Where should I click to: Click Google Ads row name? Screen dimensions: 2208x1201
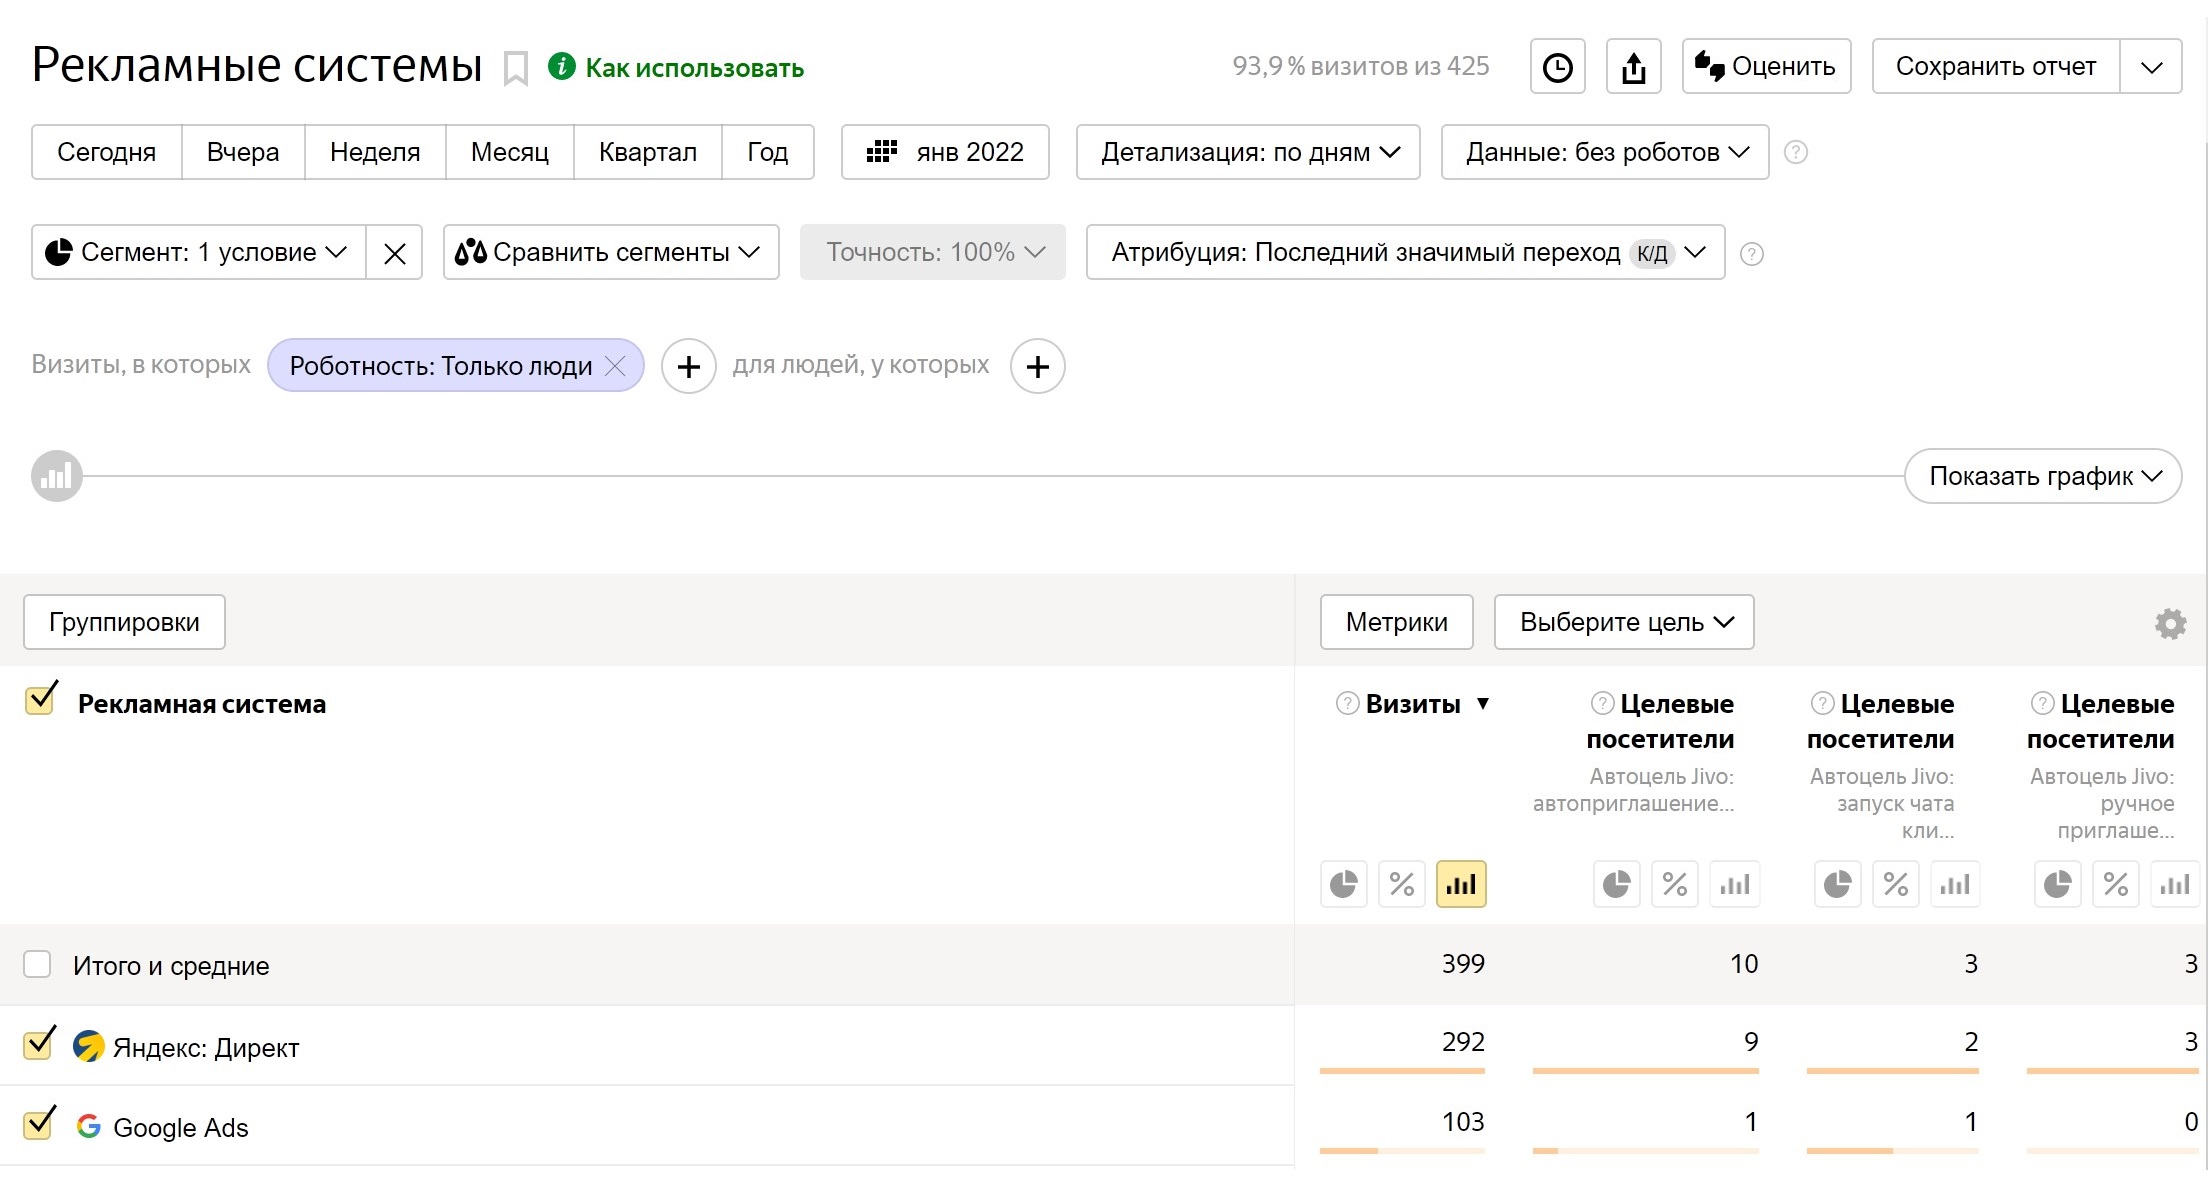pos(181,1128)
